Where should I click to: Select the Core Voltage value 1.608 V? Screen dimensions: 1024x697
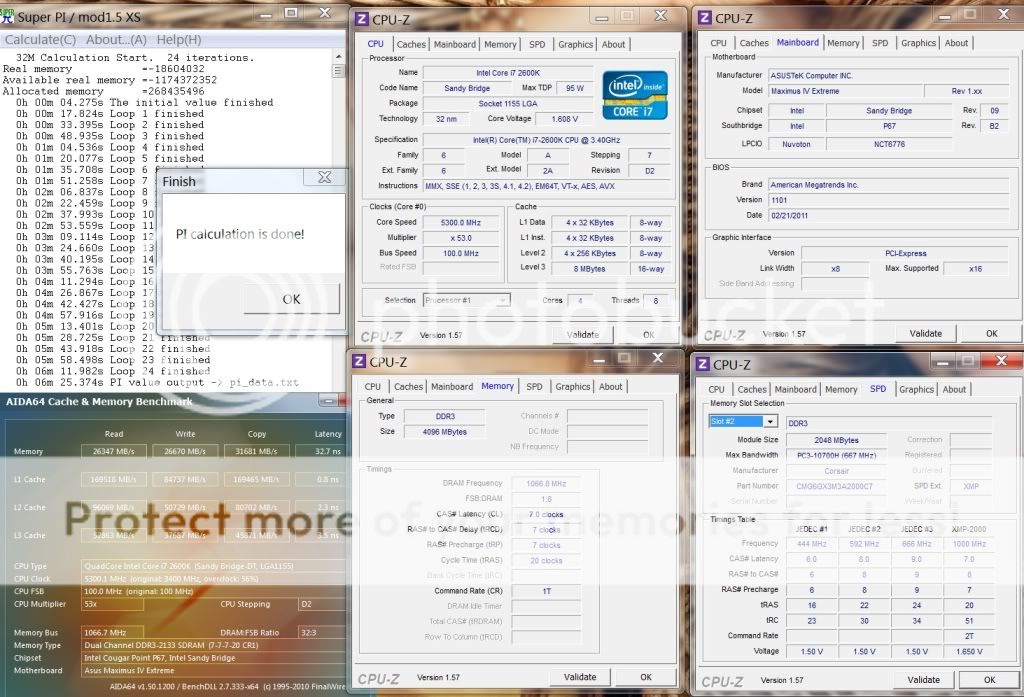coord(565,119)
